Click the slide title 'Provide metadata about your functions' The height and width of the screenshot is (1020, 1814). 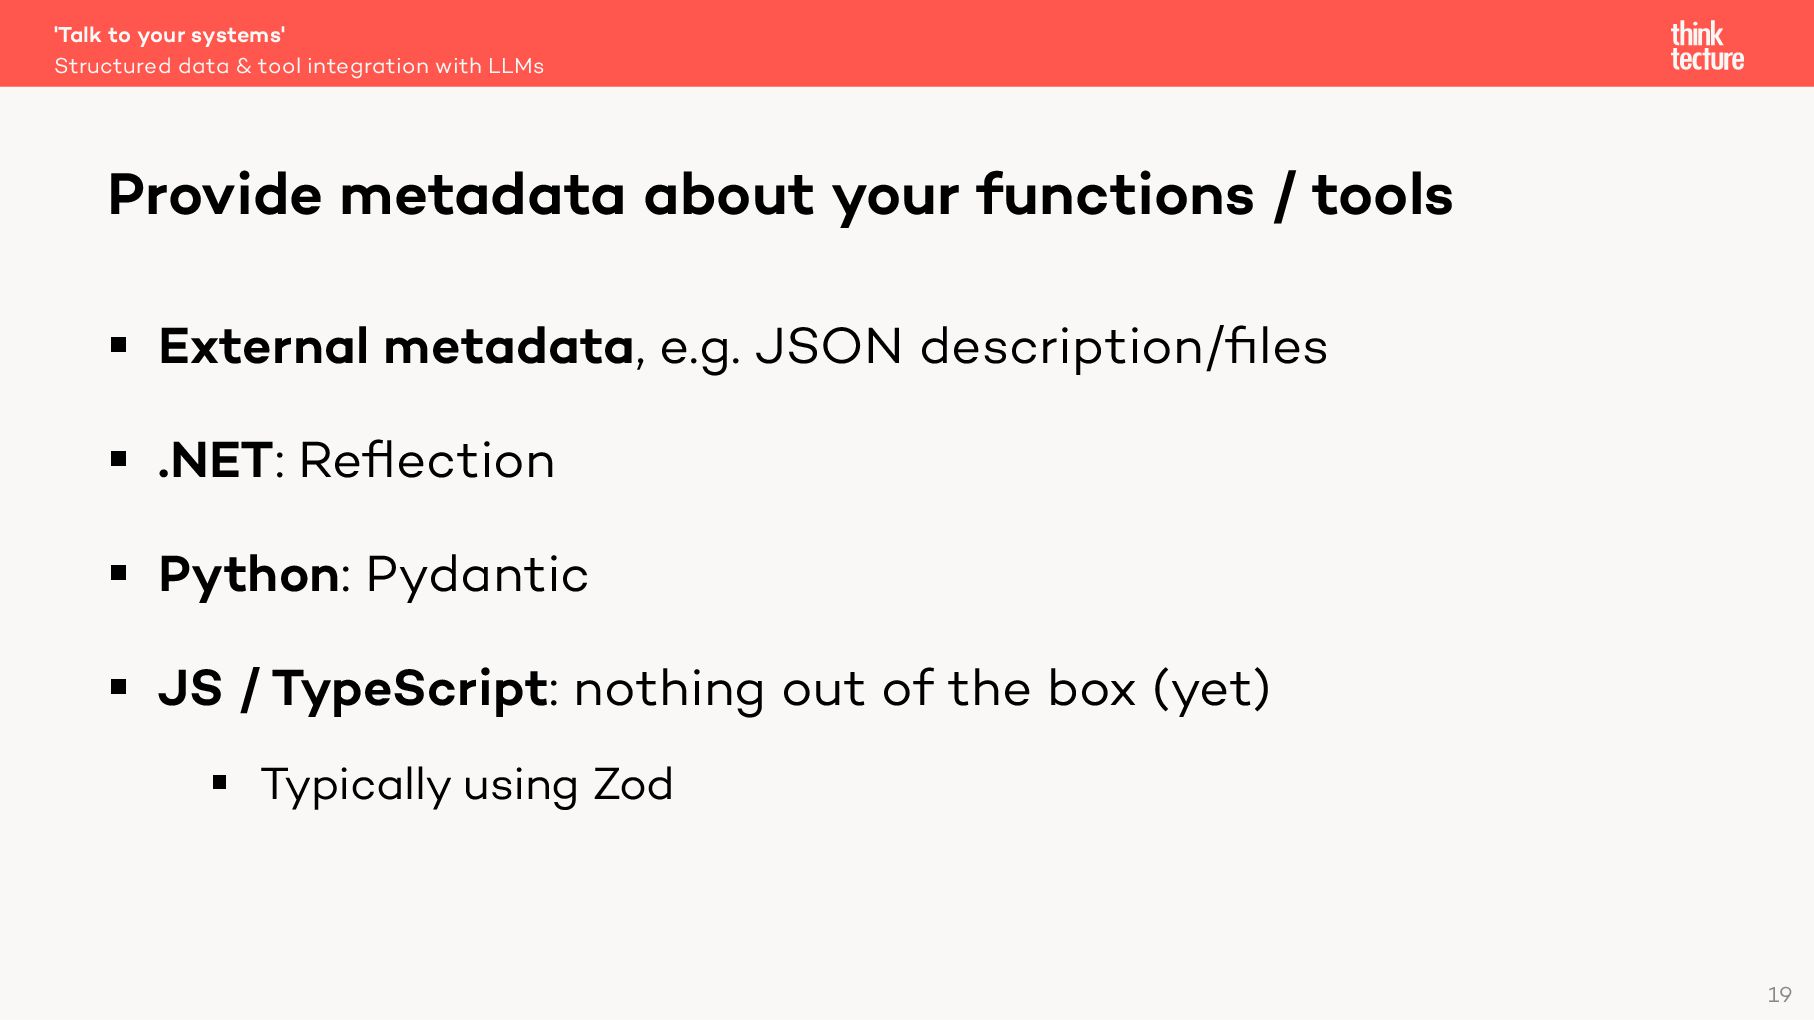[779, 195]
